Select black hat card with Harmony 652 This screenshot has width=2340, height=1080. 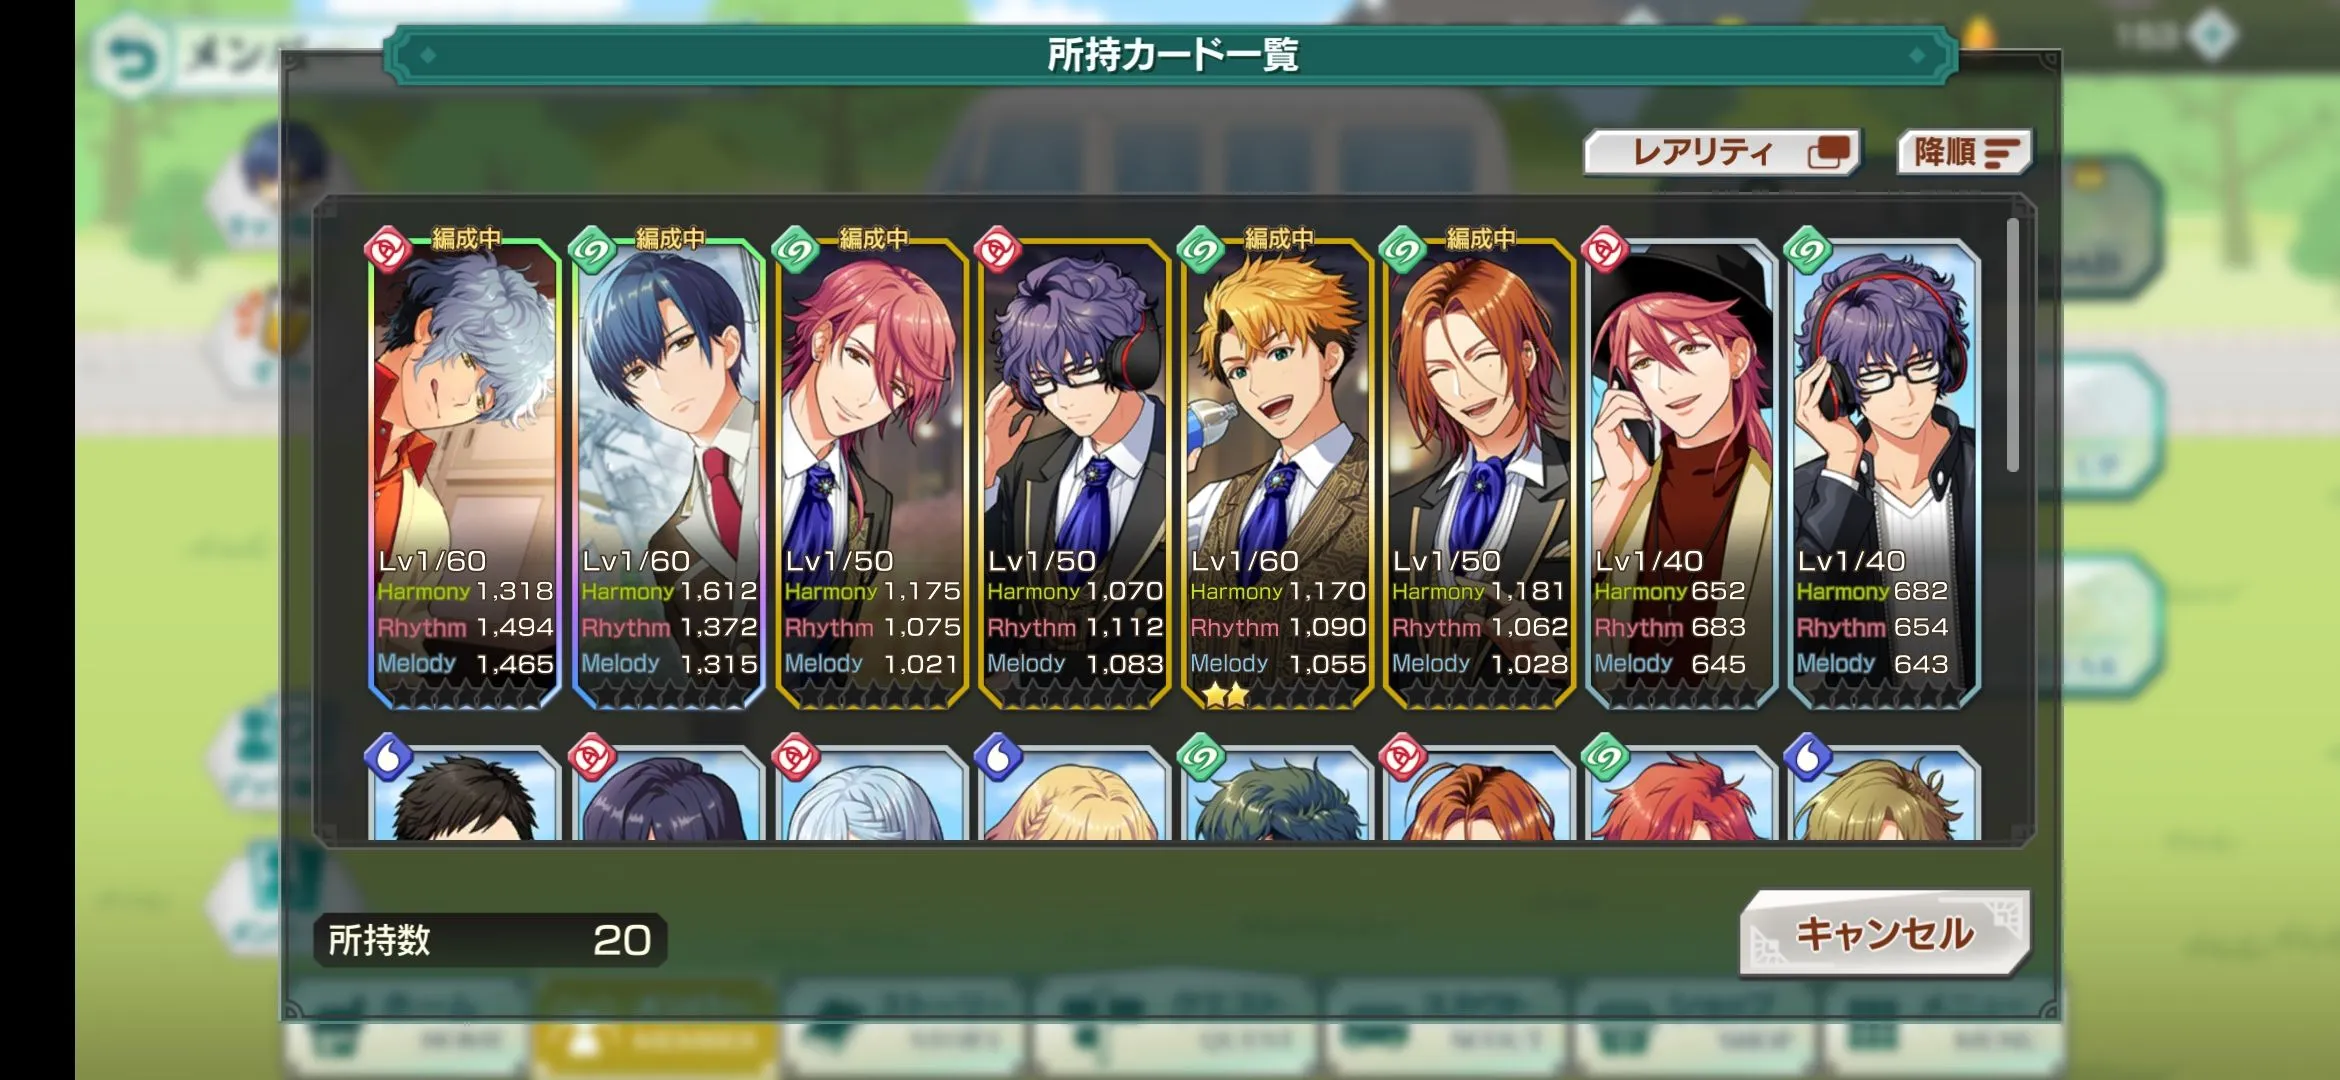[1682, 474]
